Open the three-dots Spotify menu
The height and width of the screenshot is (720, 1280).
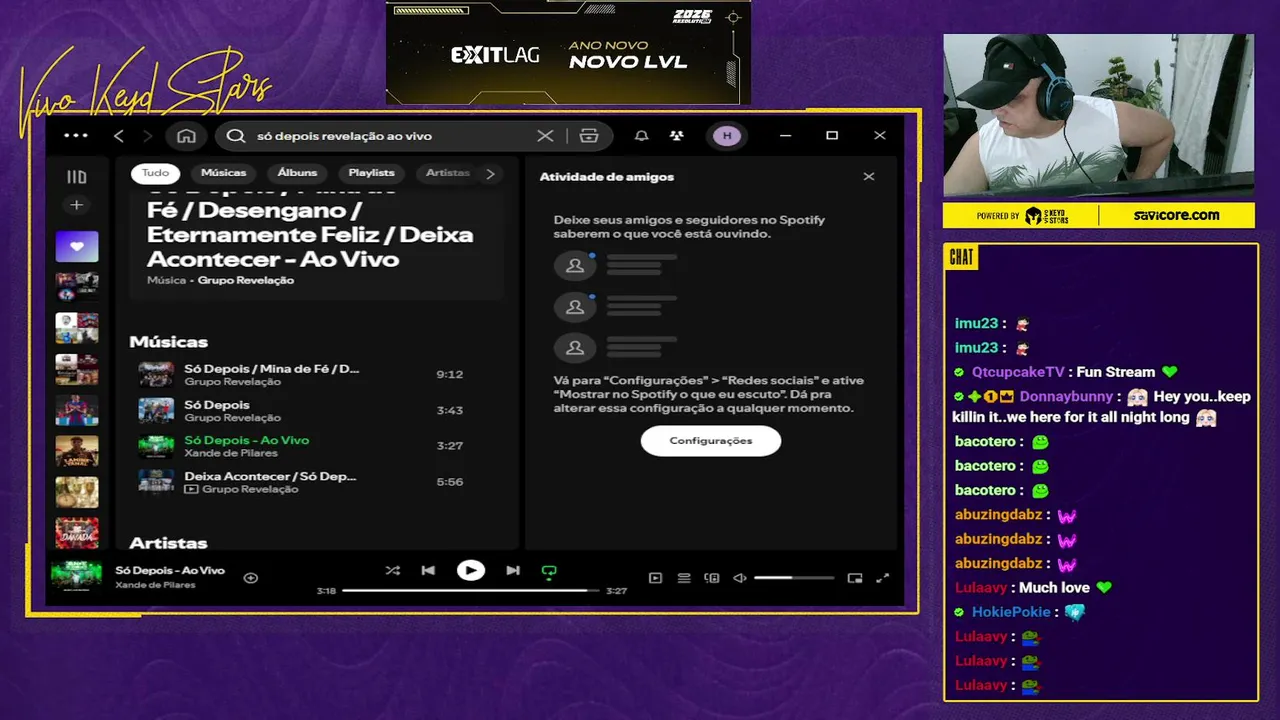76,136
